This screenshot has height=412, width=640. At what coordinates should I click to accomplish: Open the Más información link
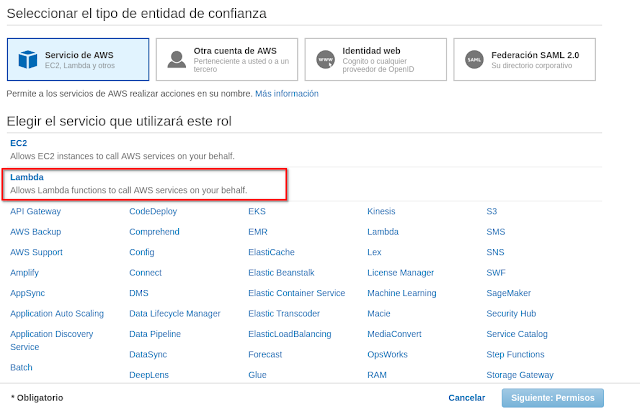[x=287, y=94]
